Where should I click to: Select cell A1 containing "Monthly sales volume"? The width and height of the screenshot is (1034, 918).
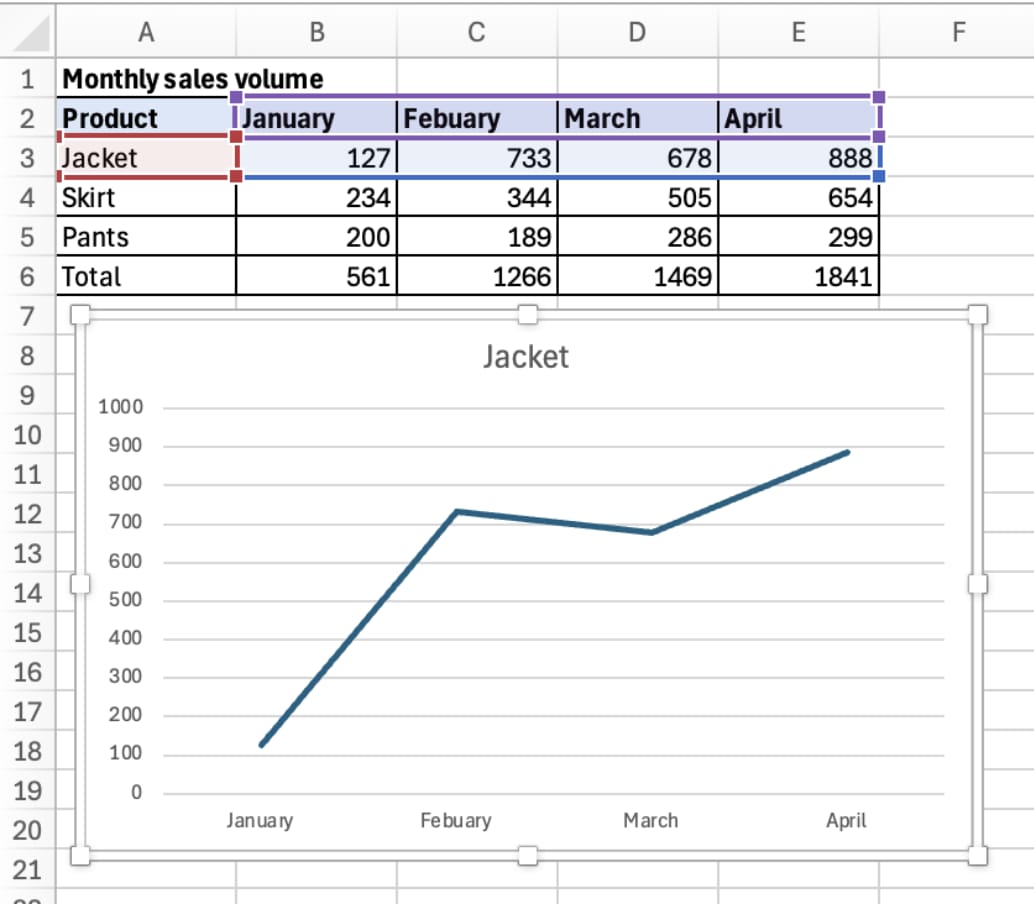[x=146, y=78]
